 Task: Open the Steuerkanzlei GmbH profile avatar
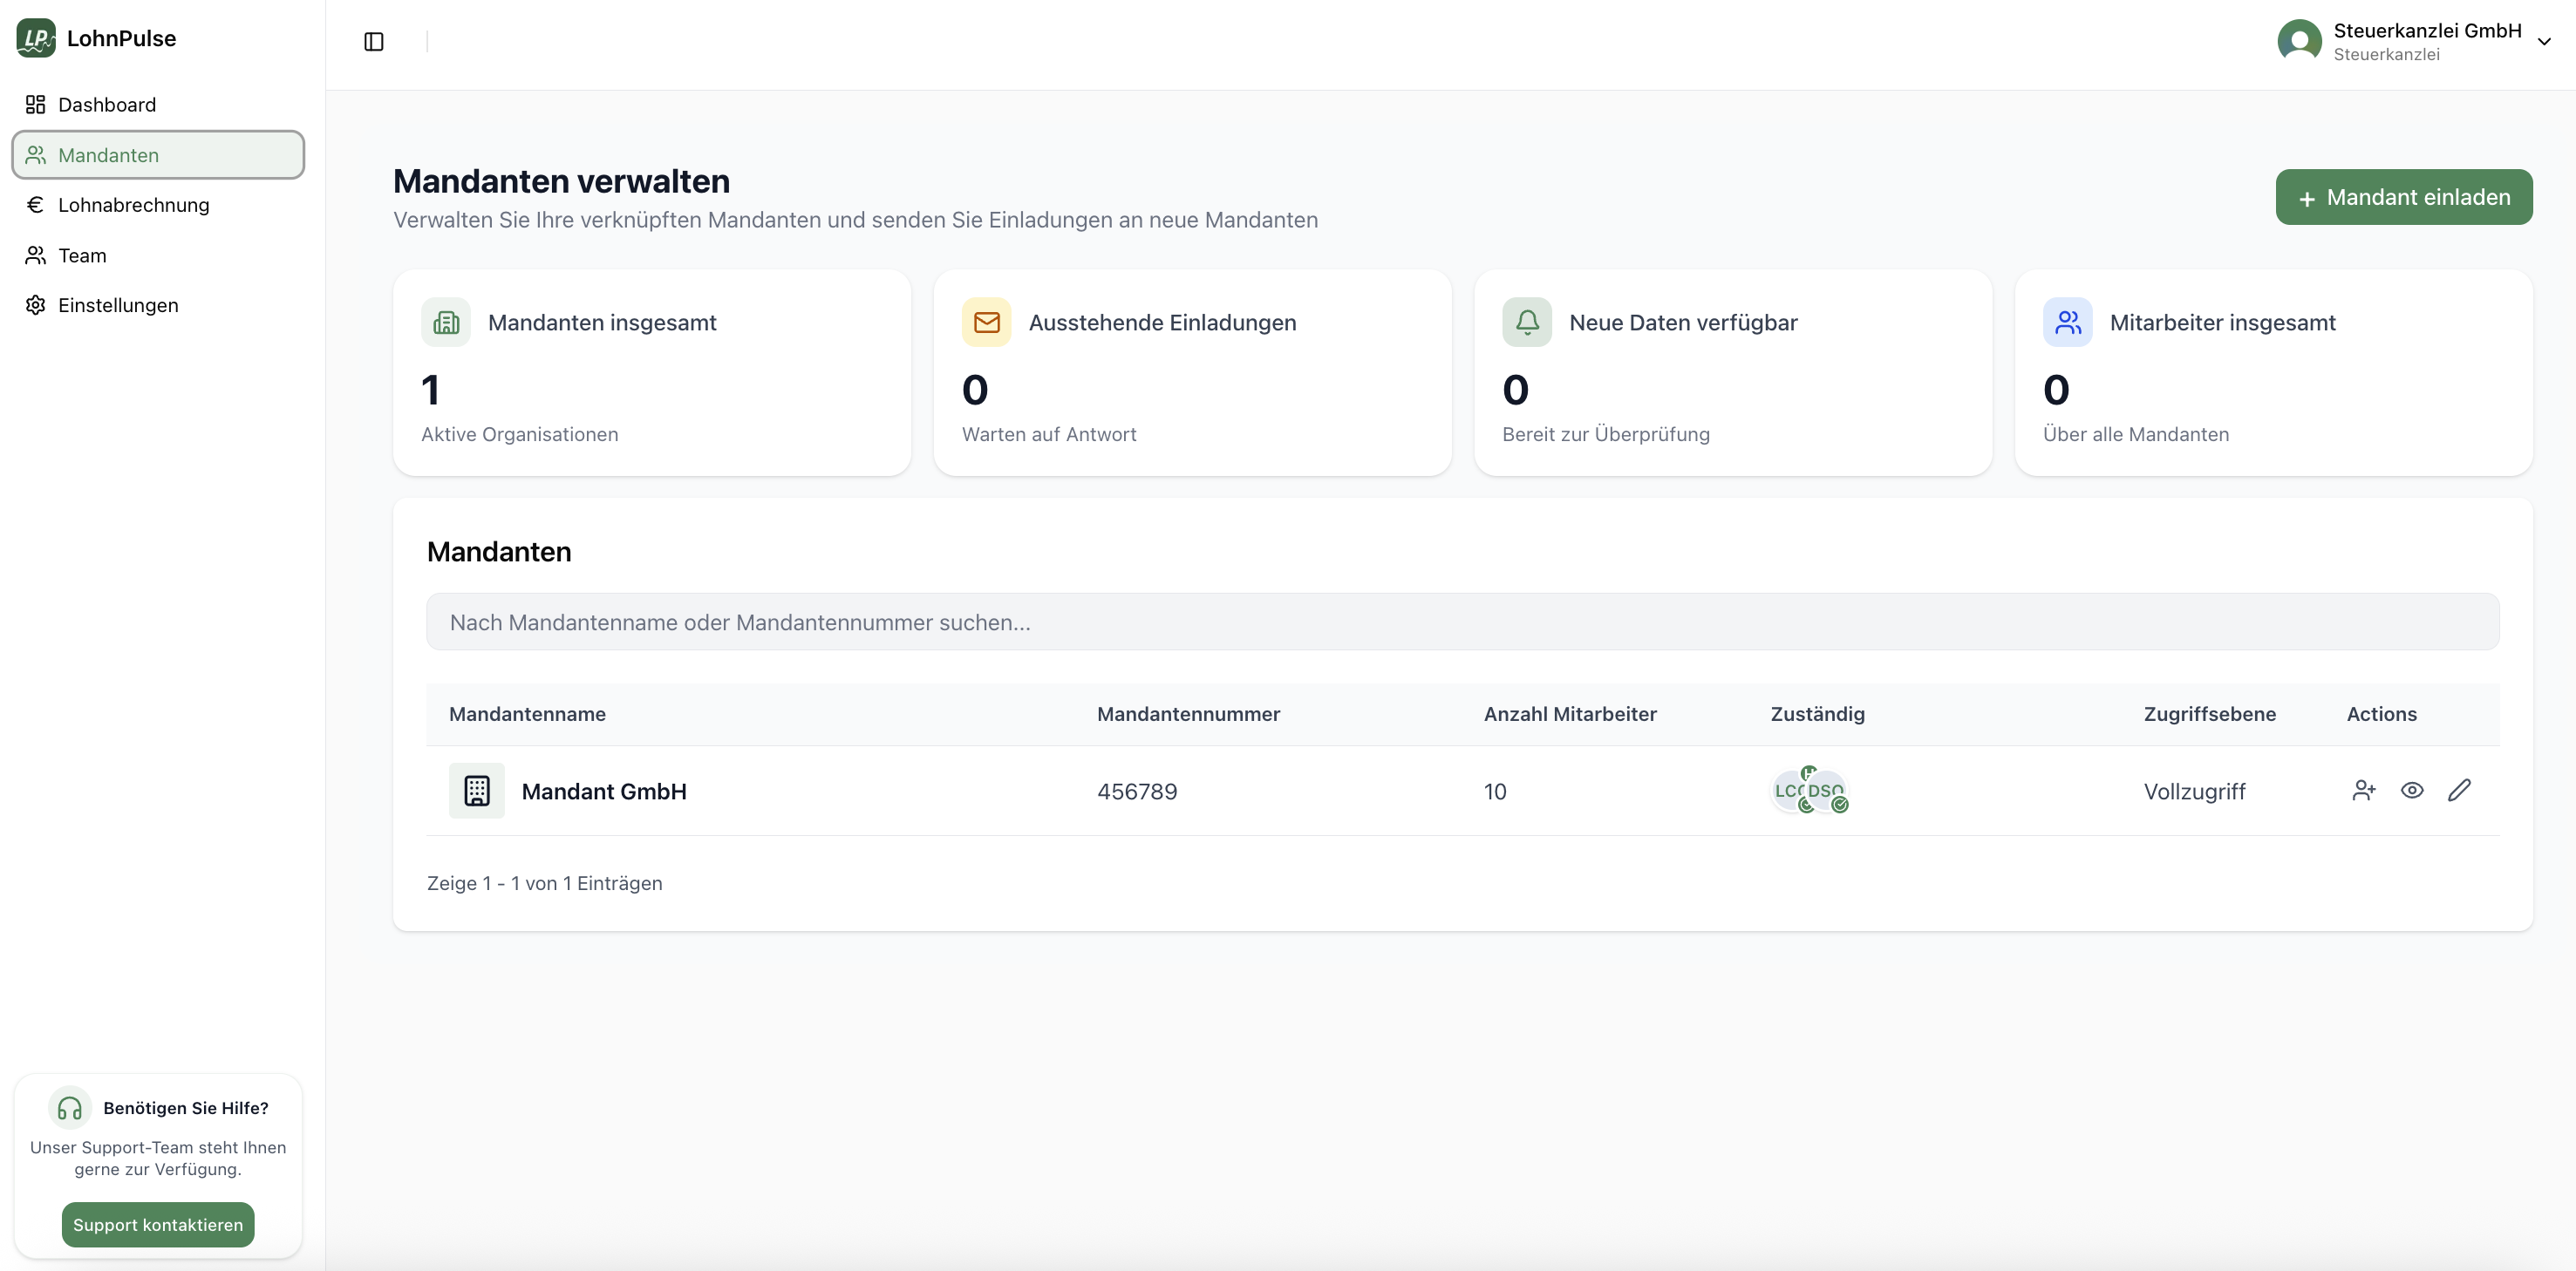[x=2299, y=41]
